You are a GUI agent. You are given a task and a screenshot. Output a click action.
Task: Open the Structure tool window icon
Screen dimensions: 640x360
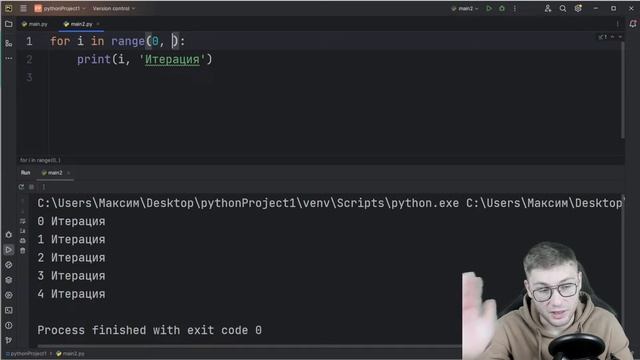(9, 43)
